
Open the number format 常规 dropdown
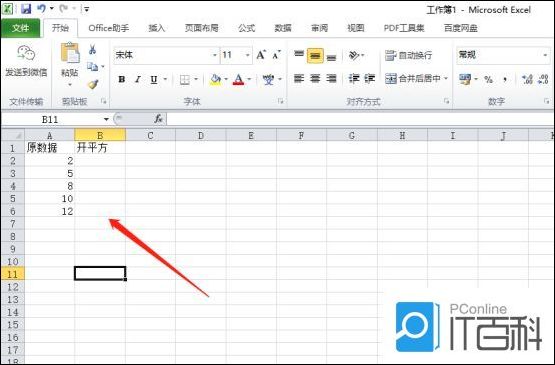[545, 55]
